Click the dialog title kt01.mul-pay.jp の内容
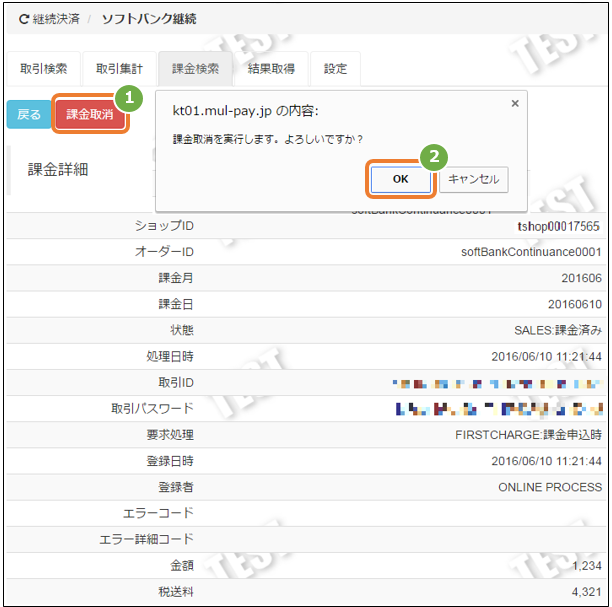This screenshot has height=607, width=612. tap(246, 111)
